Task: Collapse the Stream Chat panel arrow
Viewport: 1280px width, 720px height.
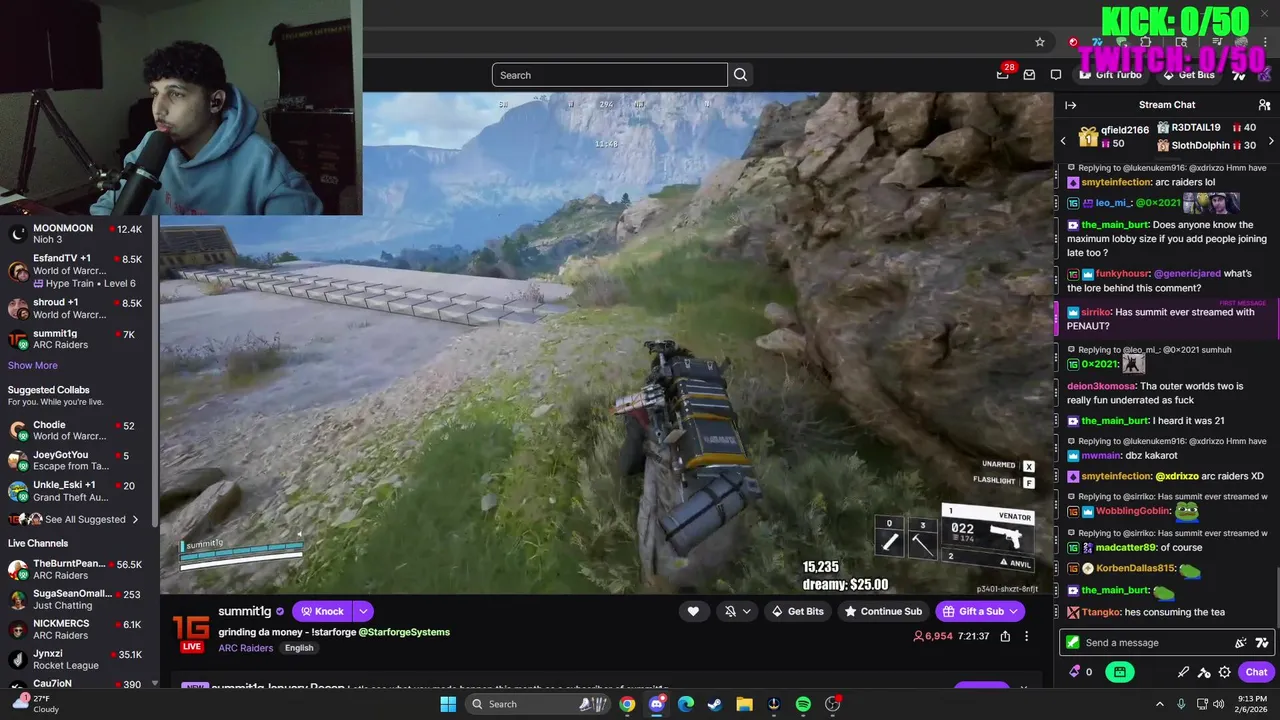Action: 1071,105
